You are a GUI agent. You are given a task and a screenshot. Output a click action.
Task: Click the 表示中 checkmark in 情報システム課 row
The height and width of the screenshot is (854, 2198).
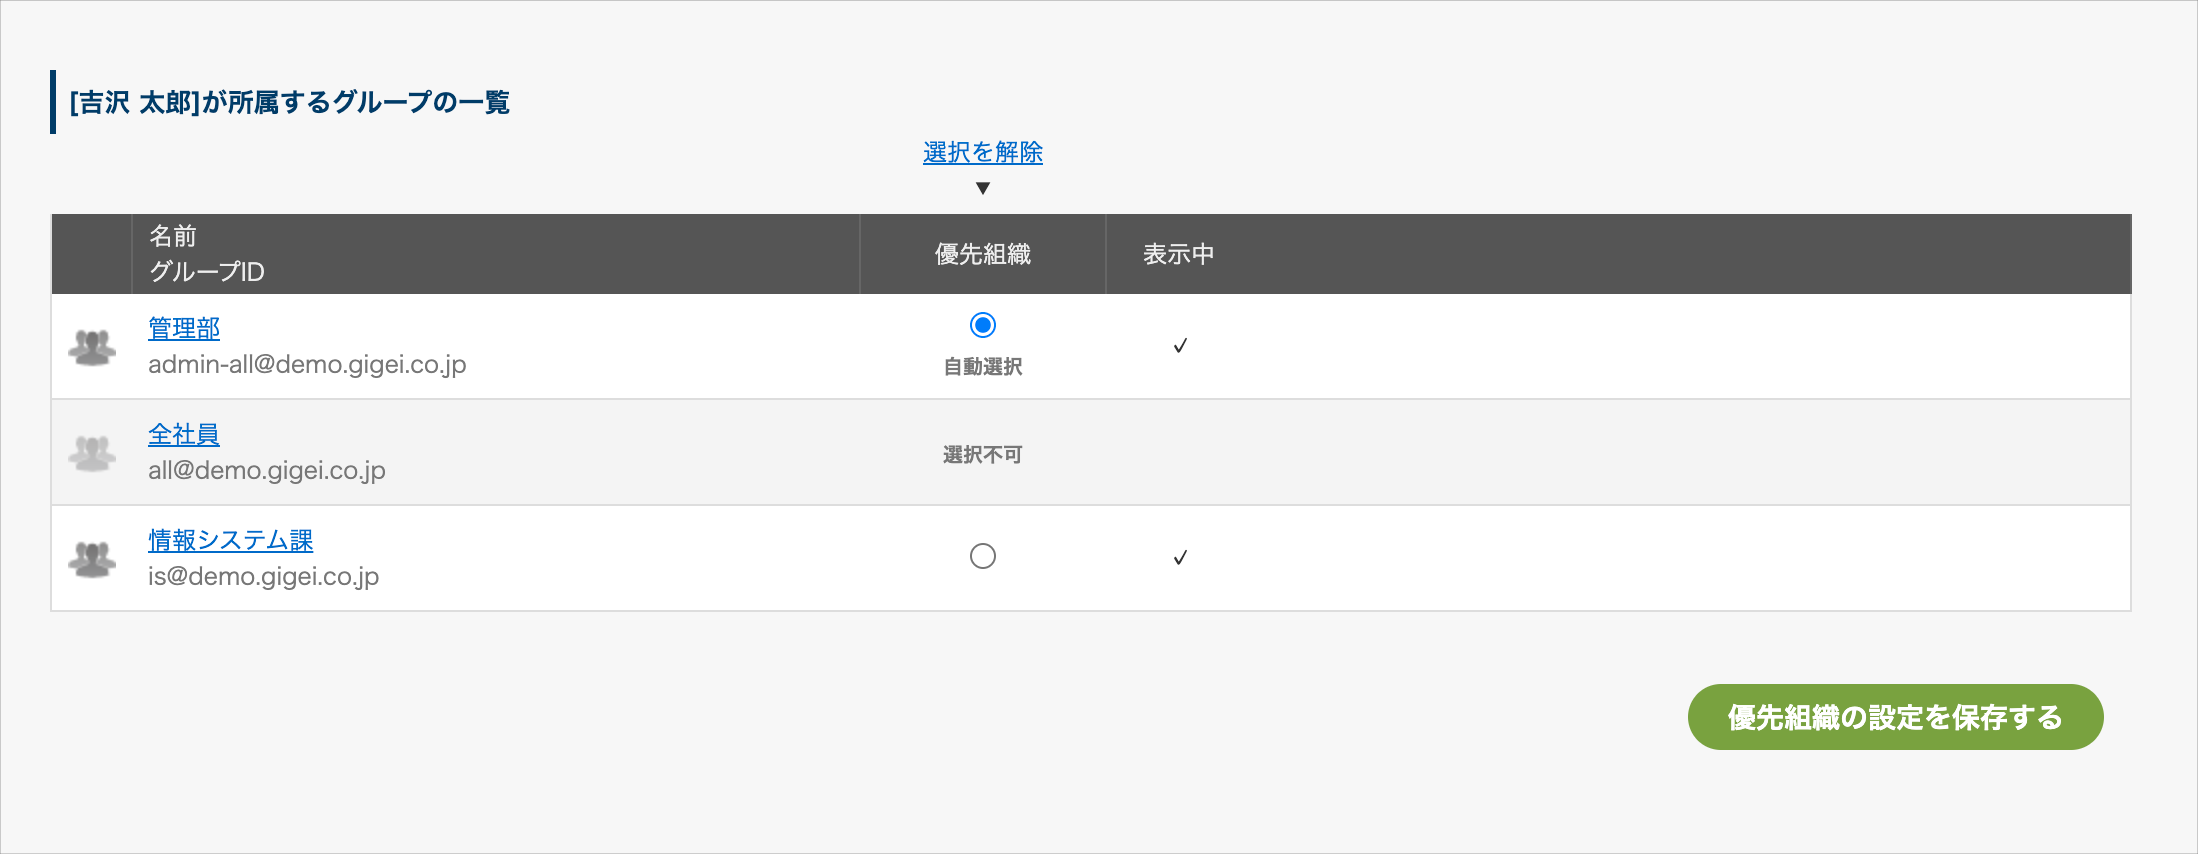pyautogui.click(x=1180, y=558)
